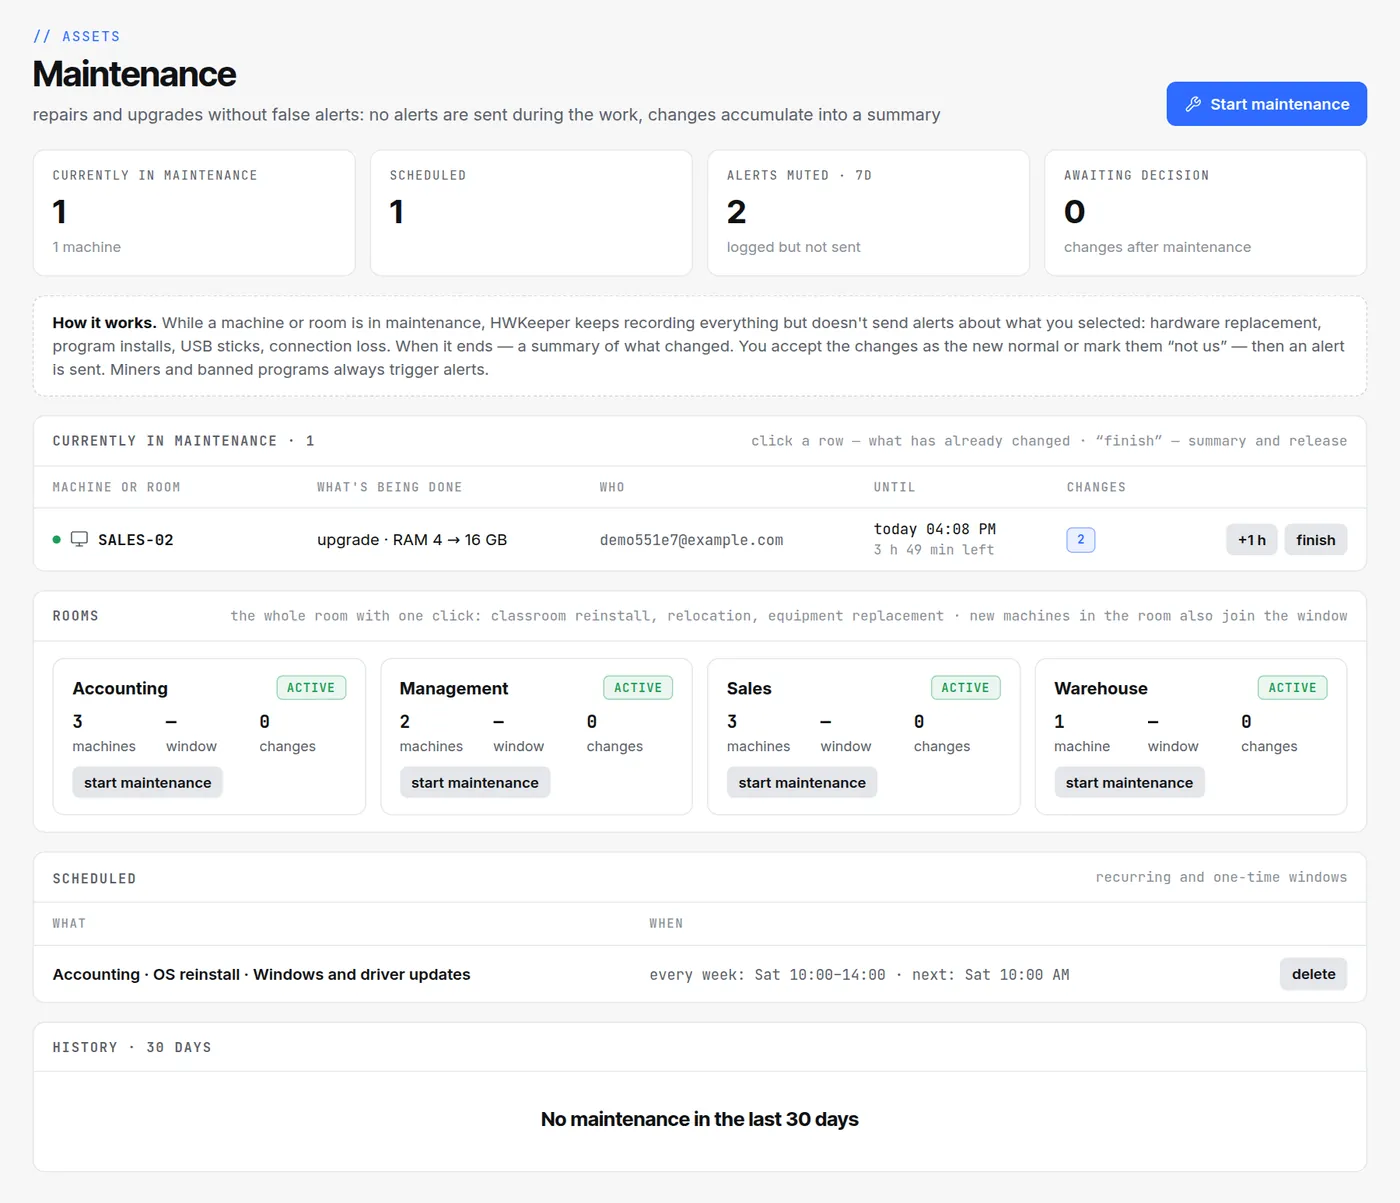Click the today 04:08 PM until time
This screenshot has height=1203, width=1400.
pos(934,529)
